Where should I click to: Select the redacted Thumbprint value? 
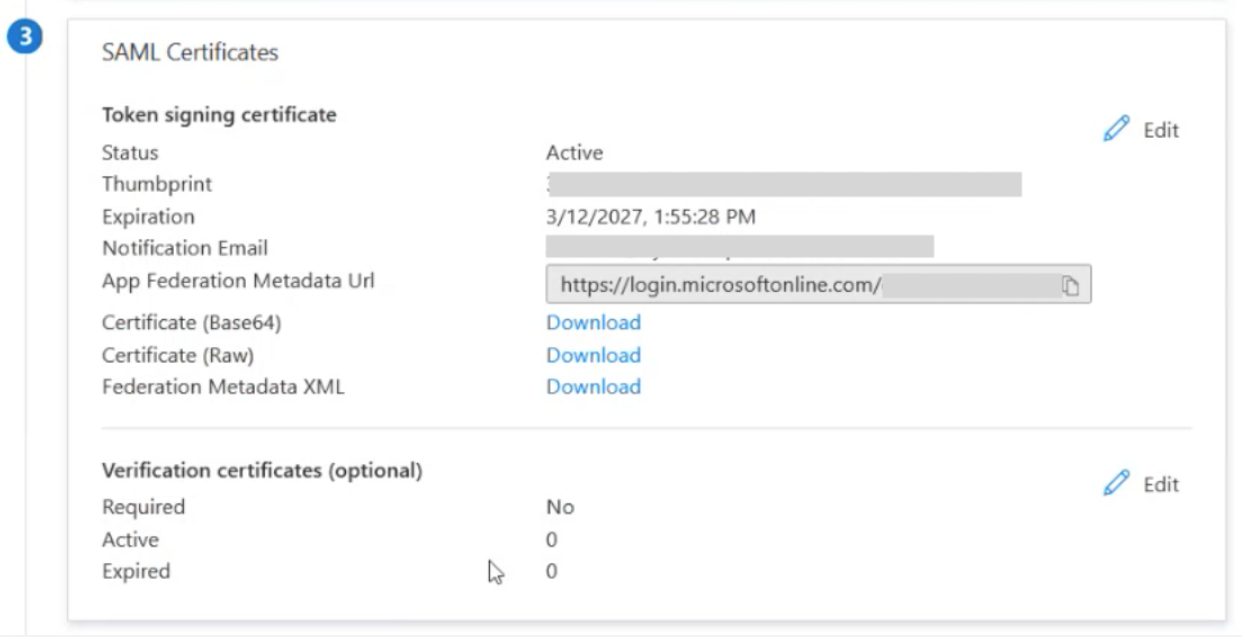coord(783,185)
